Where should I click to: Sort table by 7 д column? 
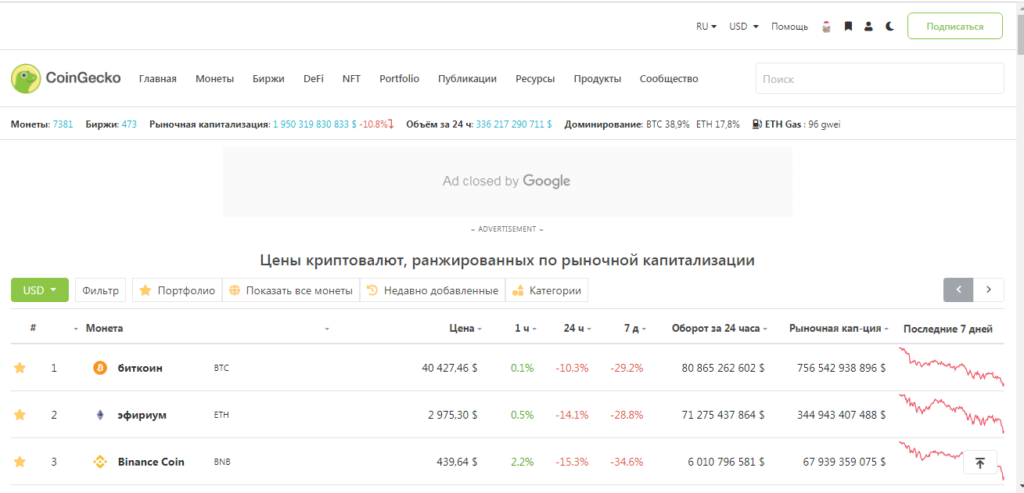point(634,328)
